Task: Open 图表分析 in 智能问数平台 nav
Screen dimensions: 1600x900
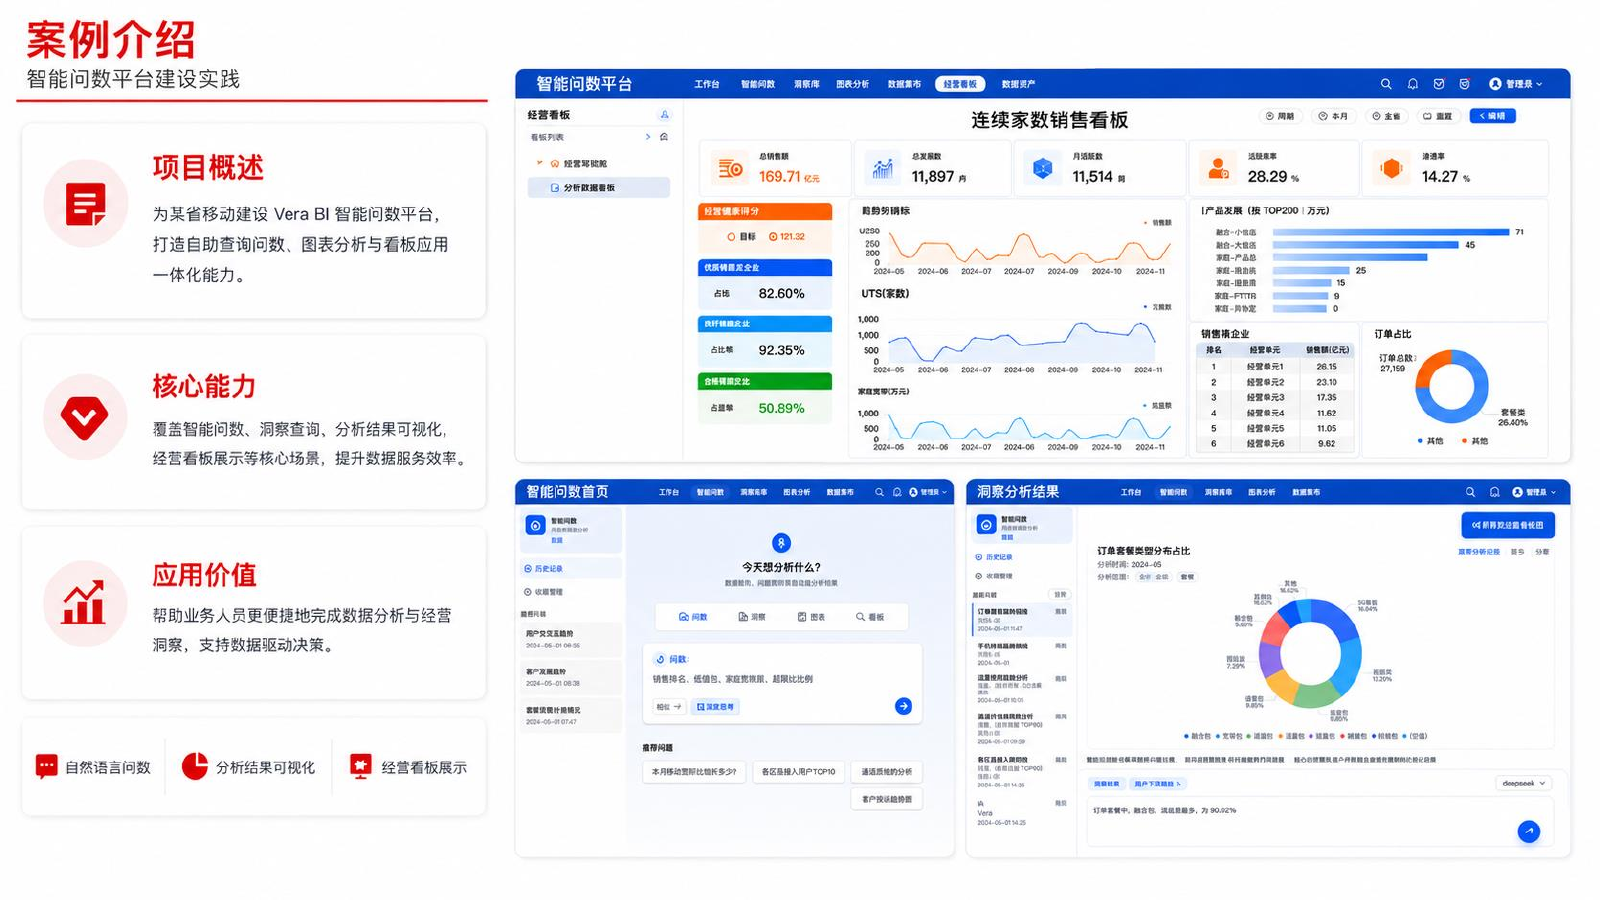Action: tap(853, 84)
